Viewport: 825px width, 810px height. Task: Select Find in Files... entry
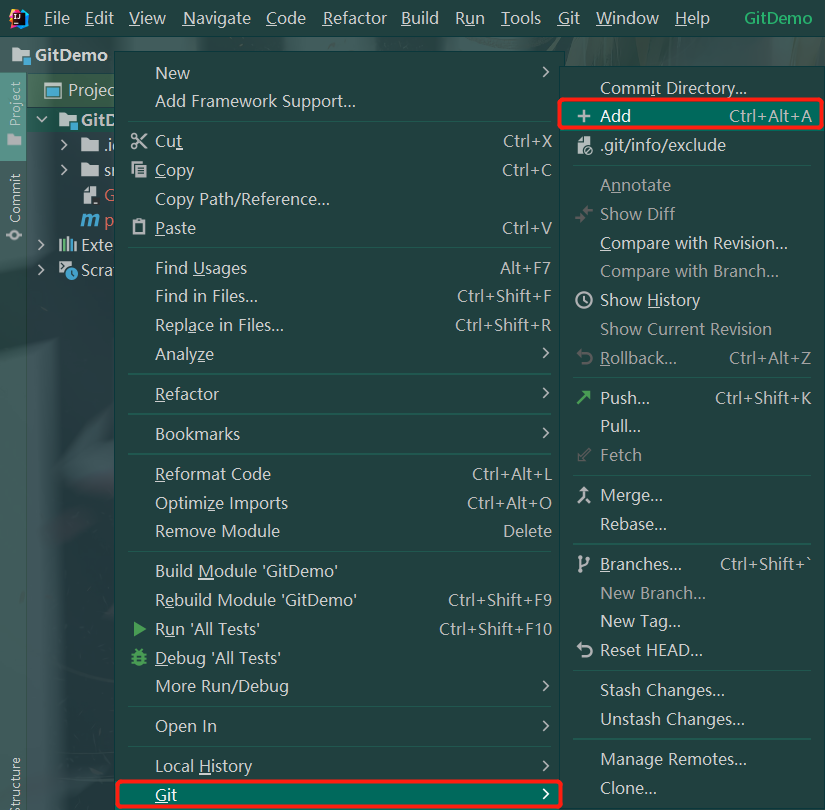(x=339, y=296)
